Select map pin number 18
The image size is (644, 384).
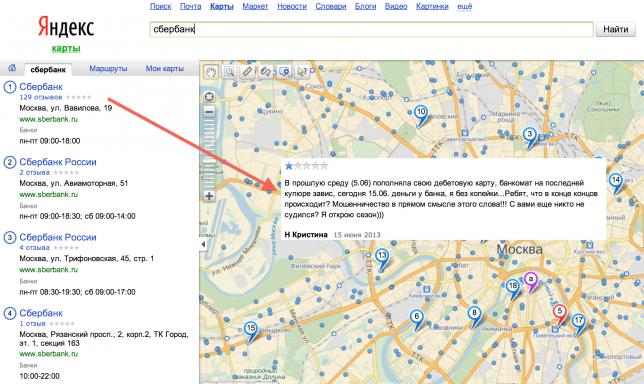coord(513,287)
